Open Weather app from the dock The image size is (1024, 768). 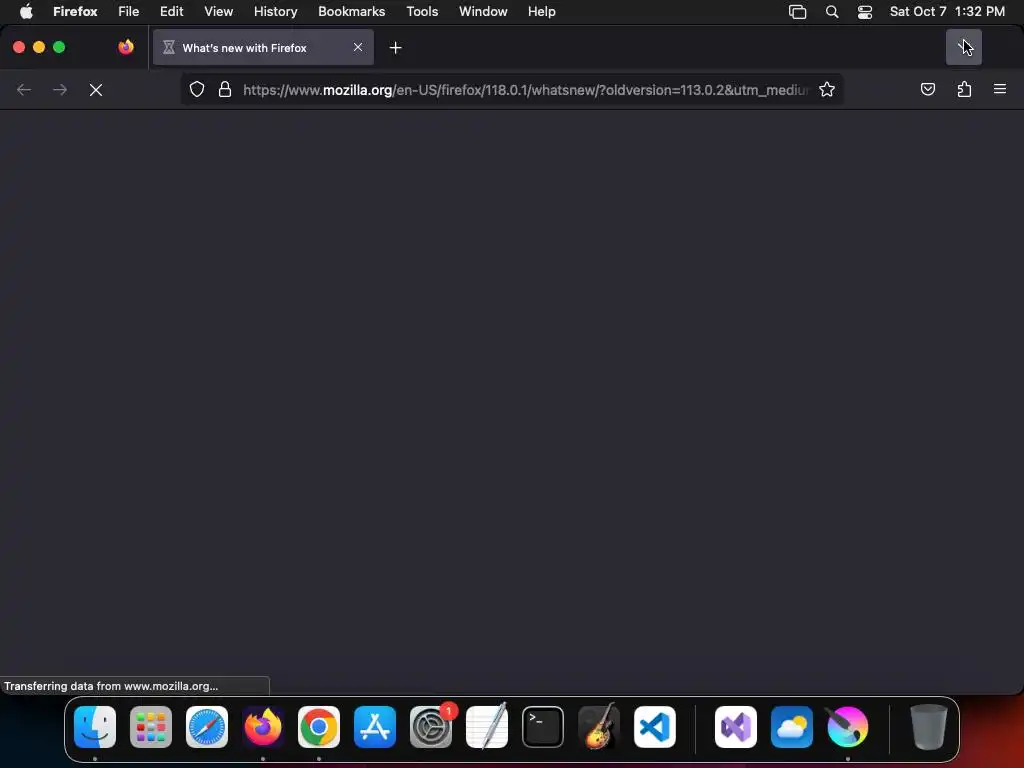pyautogui.click(x=792, y=727)
